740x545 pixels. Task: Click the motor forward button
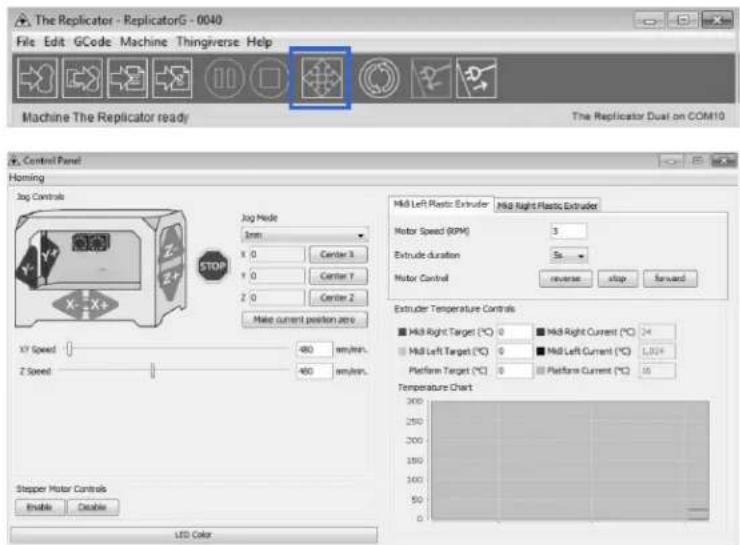[x=670, y=278]
